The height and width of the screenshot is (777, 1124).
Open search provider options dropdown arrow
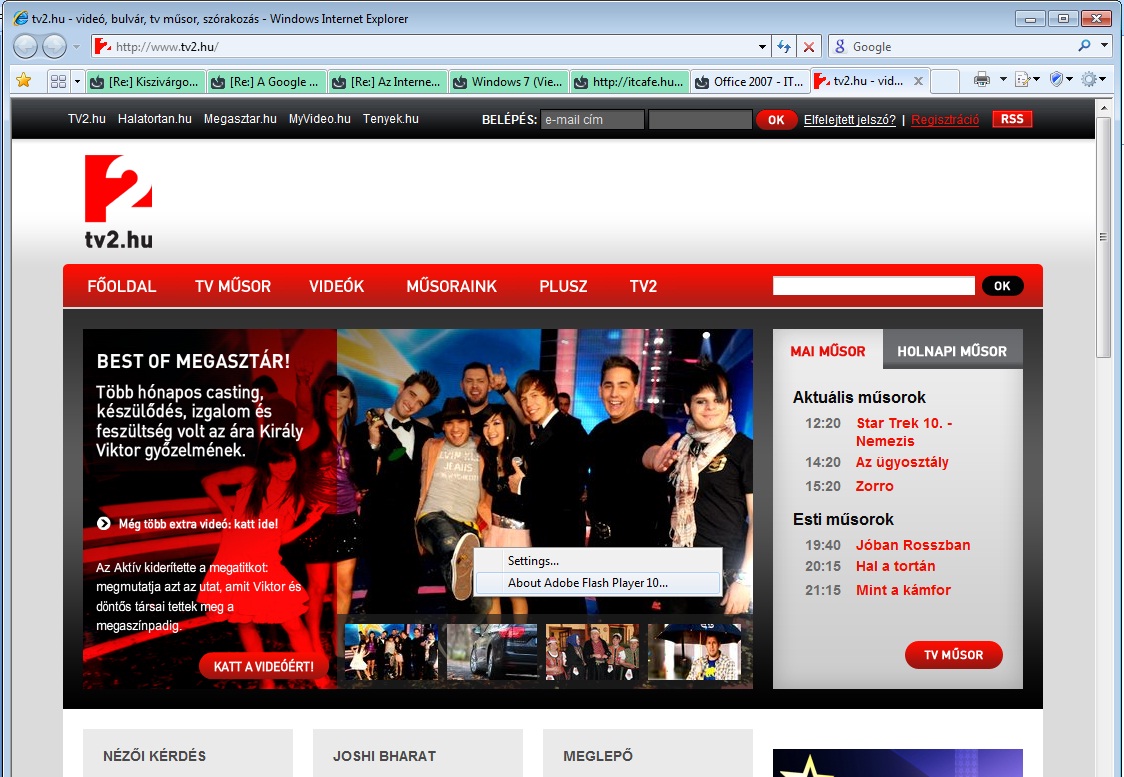[x=1105, y=46]
